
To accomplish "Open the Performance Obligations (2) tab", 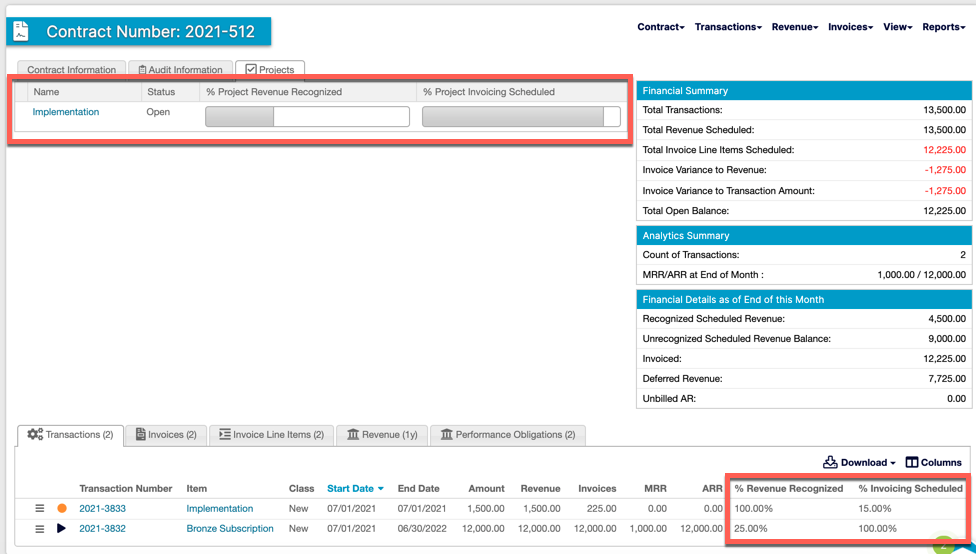I will 508,434.
